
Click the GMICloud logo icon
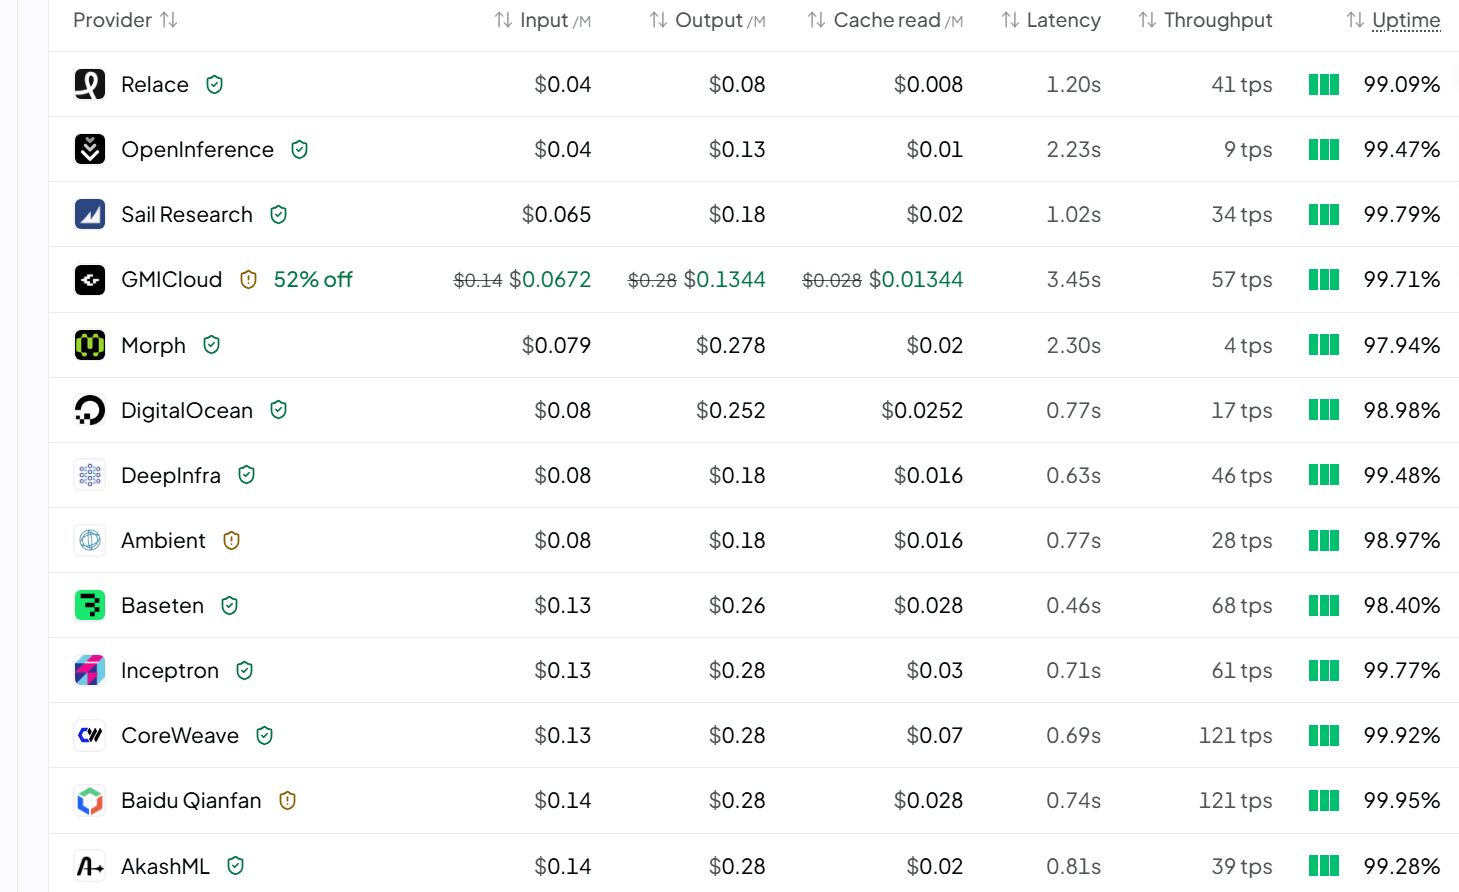point(90,279)
